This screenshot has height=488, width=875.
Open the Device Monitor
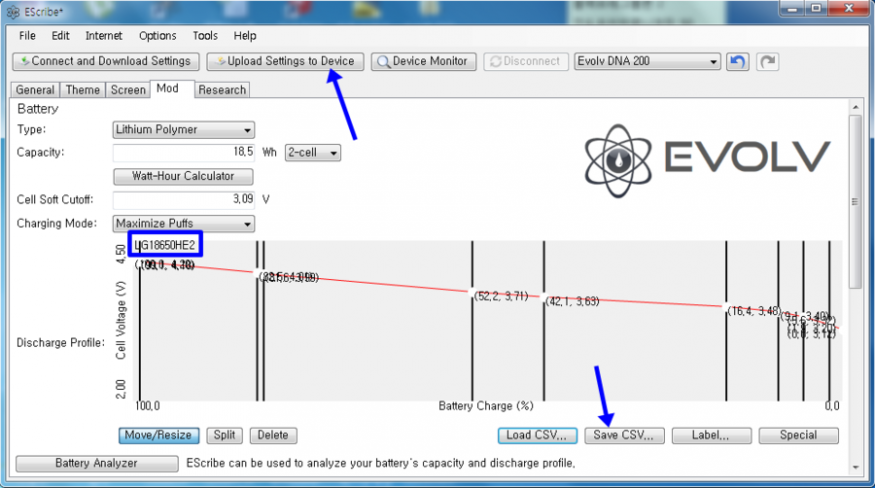[x=422, y=61]
